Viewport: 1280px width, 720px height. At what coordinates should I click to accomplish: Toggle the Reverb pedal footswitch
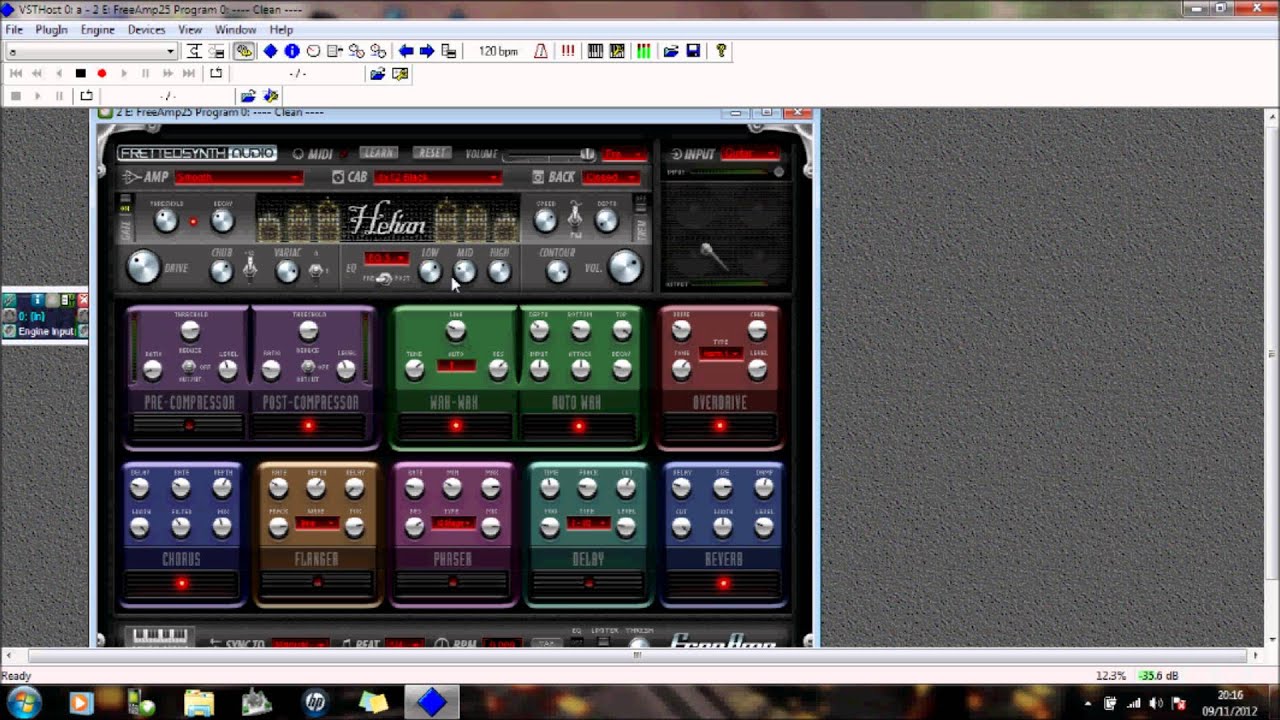[724, 584]
